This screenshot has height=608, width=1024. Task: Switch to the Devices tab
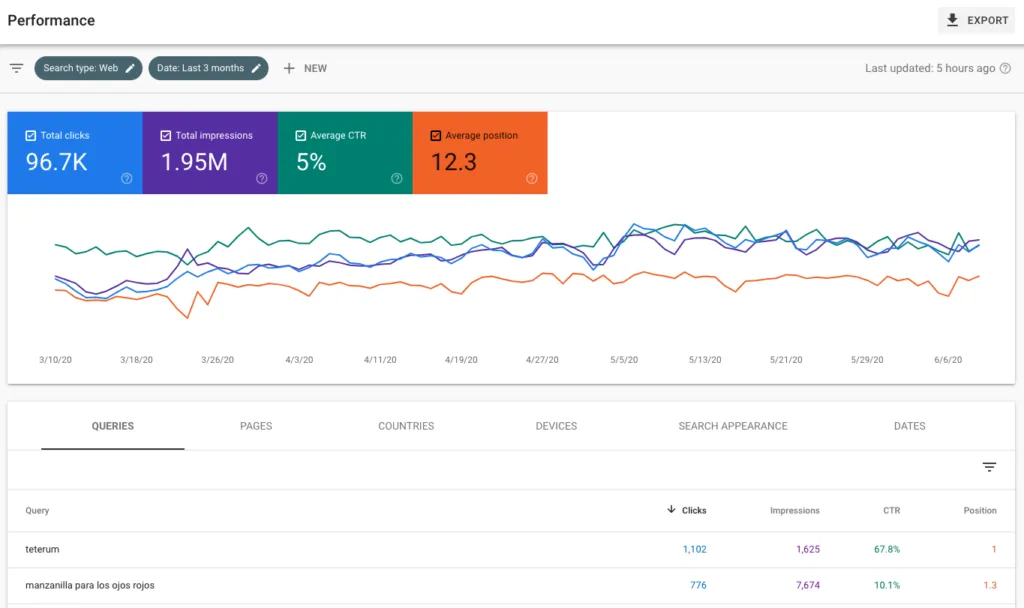[556, 426]
